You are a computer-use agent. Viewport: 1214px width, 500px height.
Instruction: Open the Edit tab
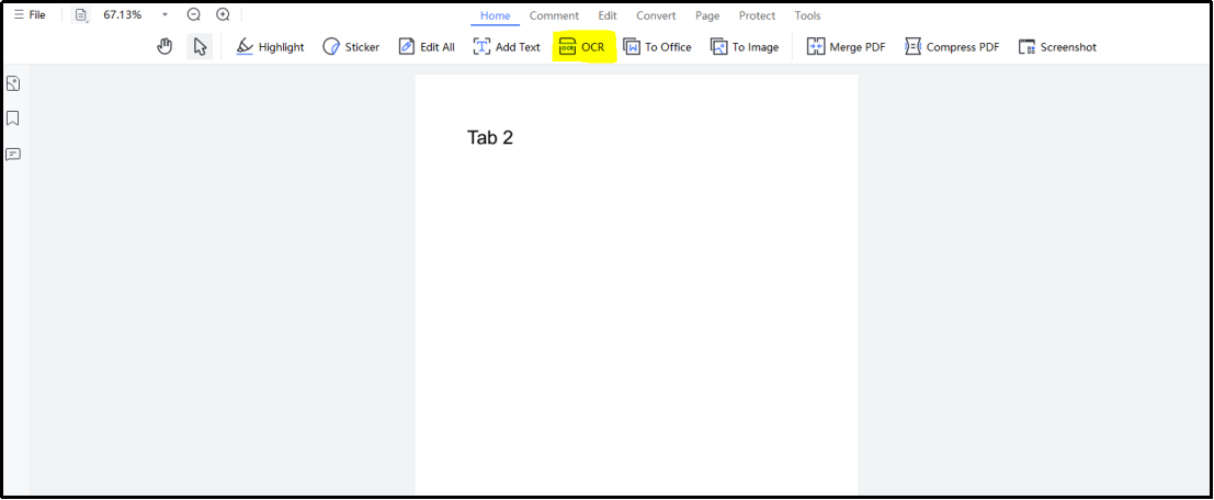(607, 16)
